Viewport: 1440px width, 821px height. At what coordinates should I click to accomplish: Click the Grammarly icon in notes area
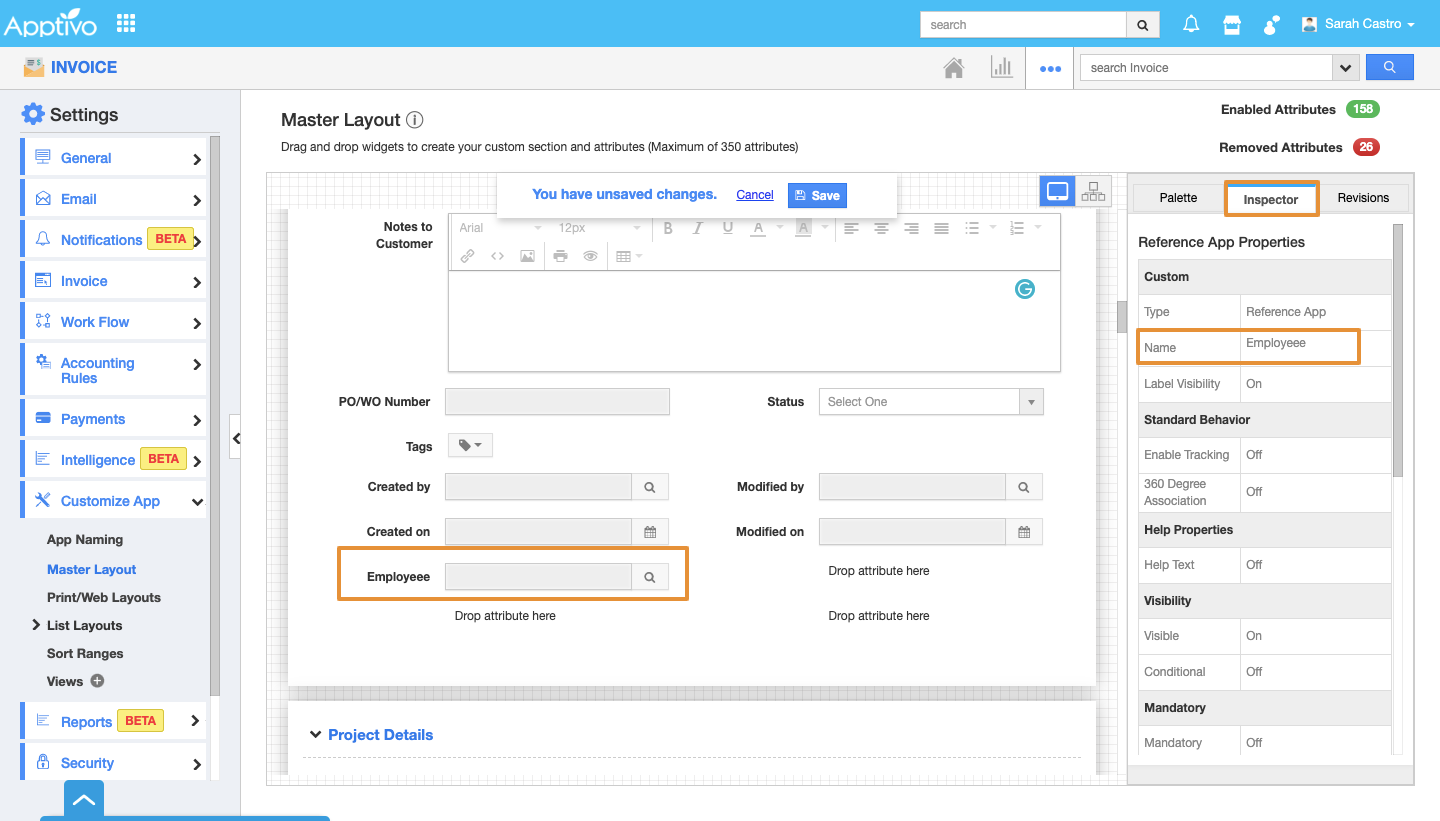1025,289
